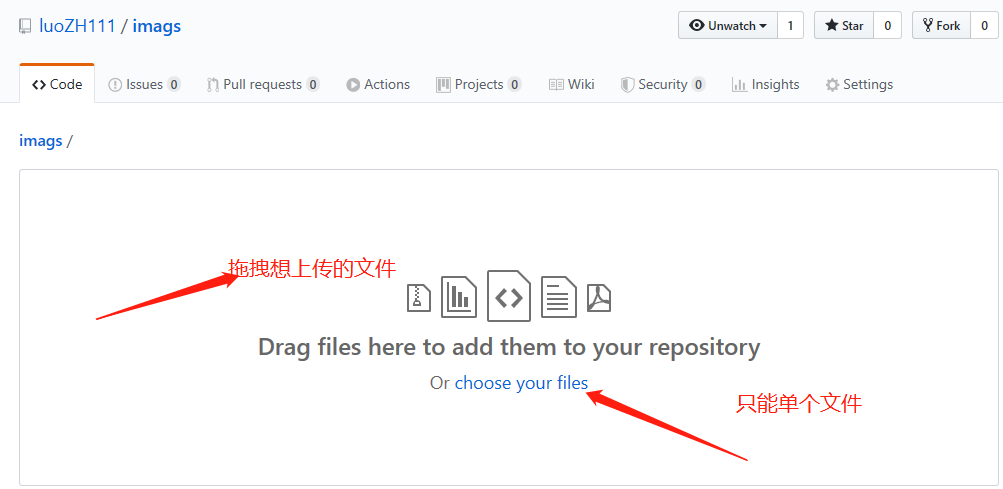The height and width of the screenshot is (489, 1003).
Task: Click the imags breadcrumb link
Action: point(41,141)
